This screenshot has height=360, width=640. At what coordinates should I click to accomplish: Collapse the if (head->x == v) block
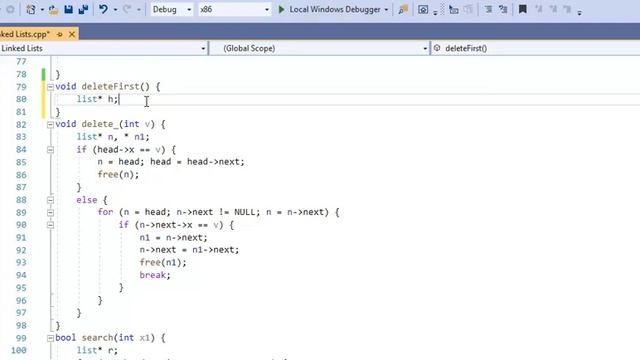[50, 150]
